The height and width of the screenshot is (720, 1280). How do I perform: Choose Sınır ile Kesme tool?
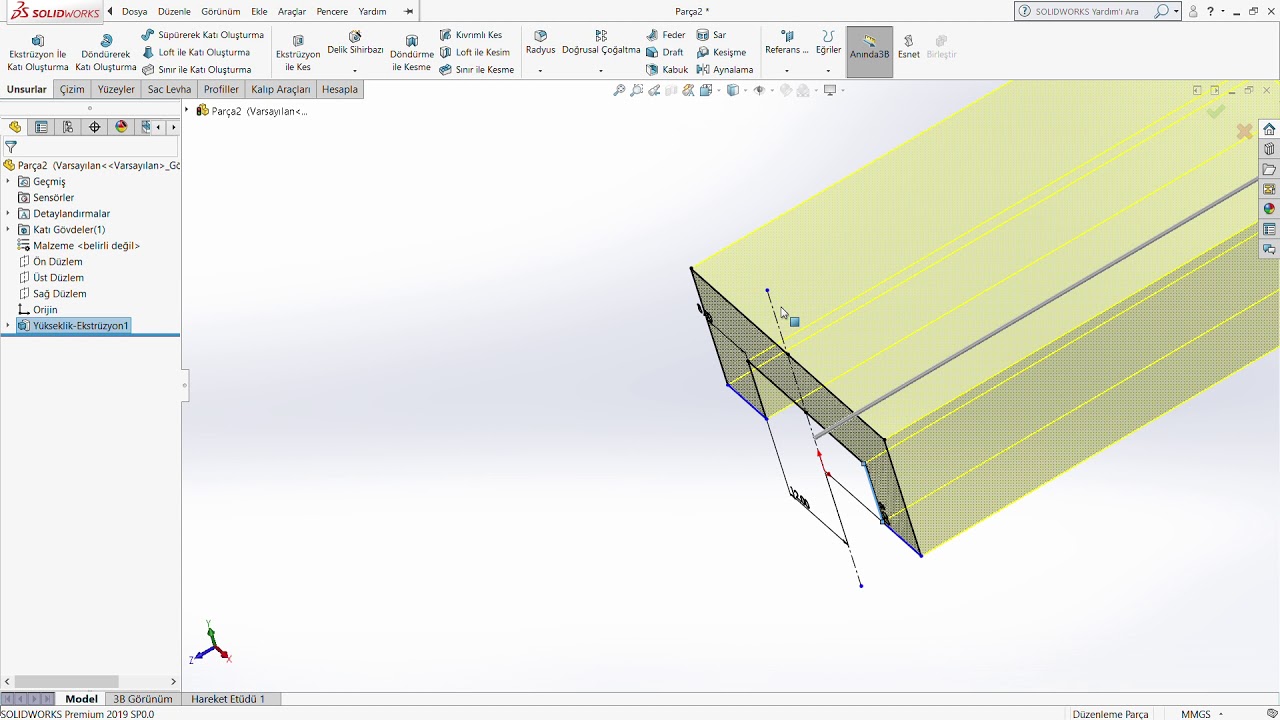[477, 70]
